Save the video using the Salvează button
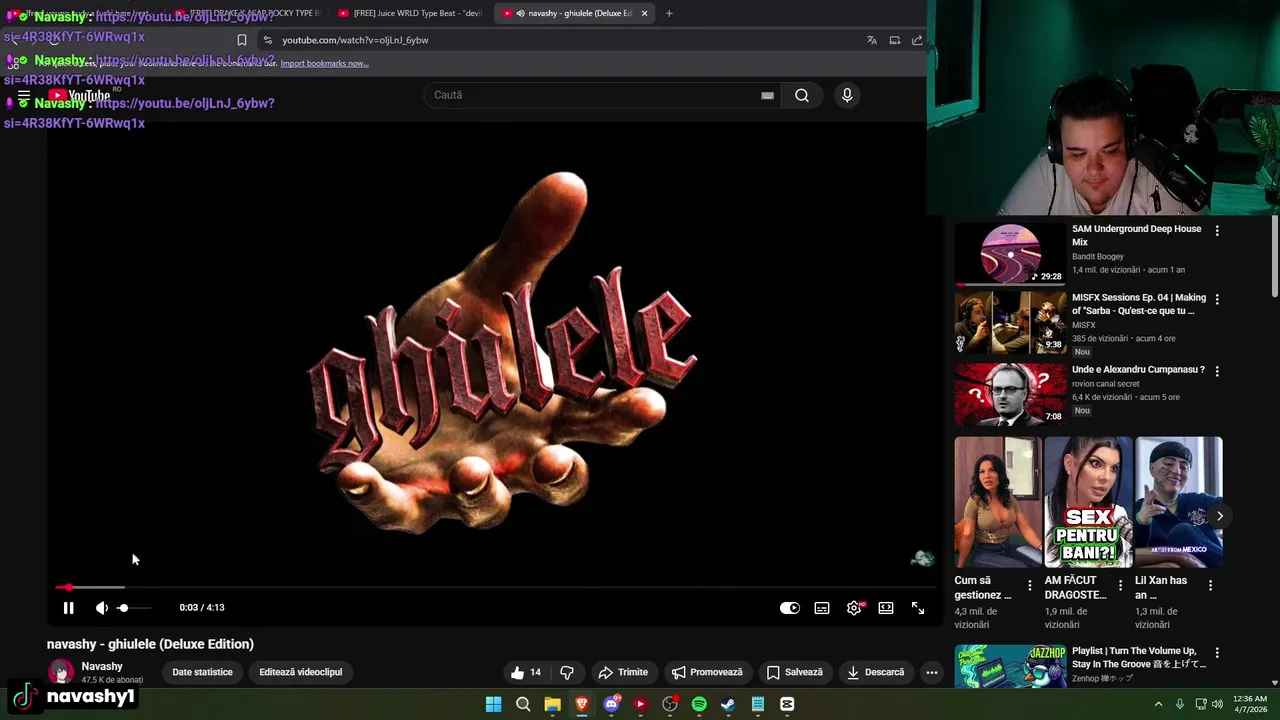This screenshot has height=720, width=1280. point(794,672)
